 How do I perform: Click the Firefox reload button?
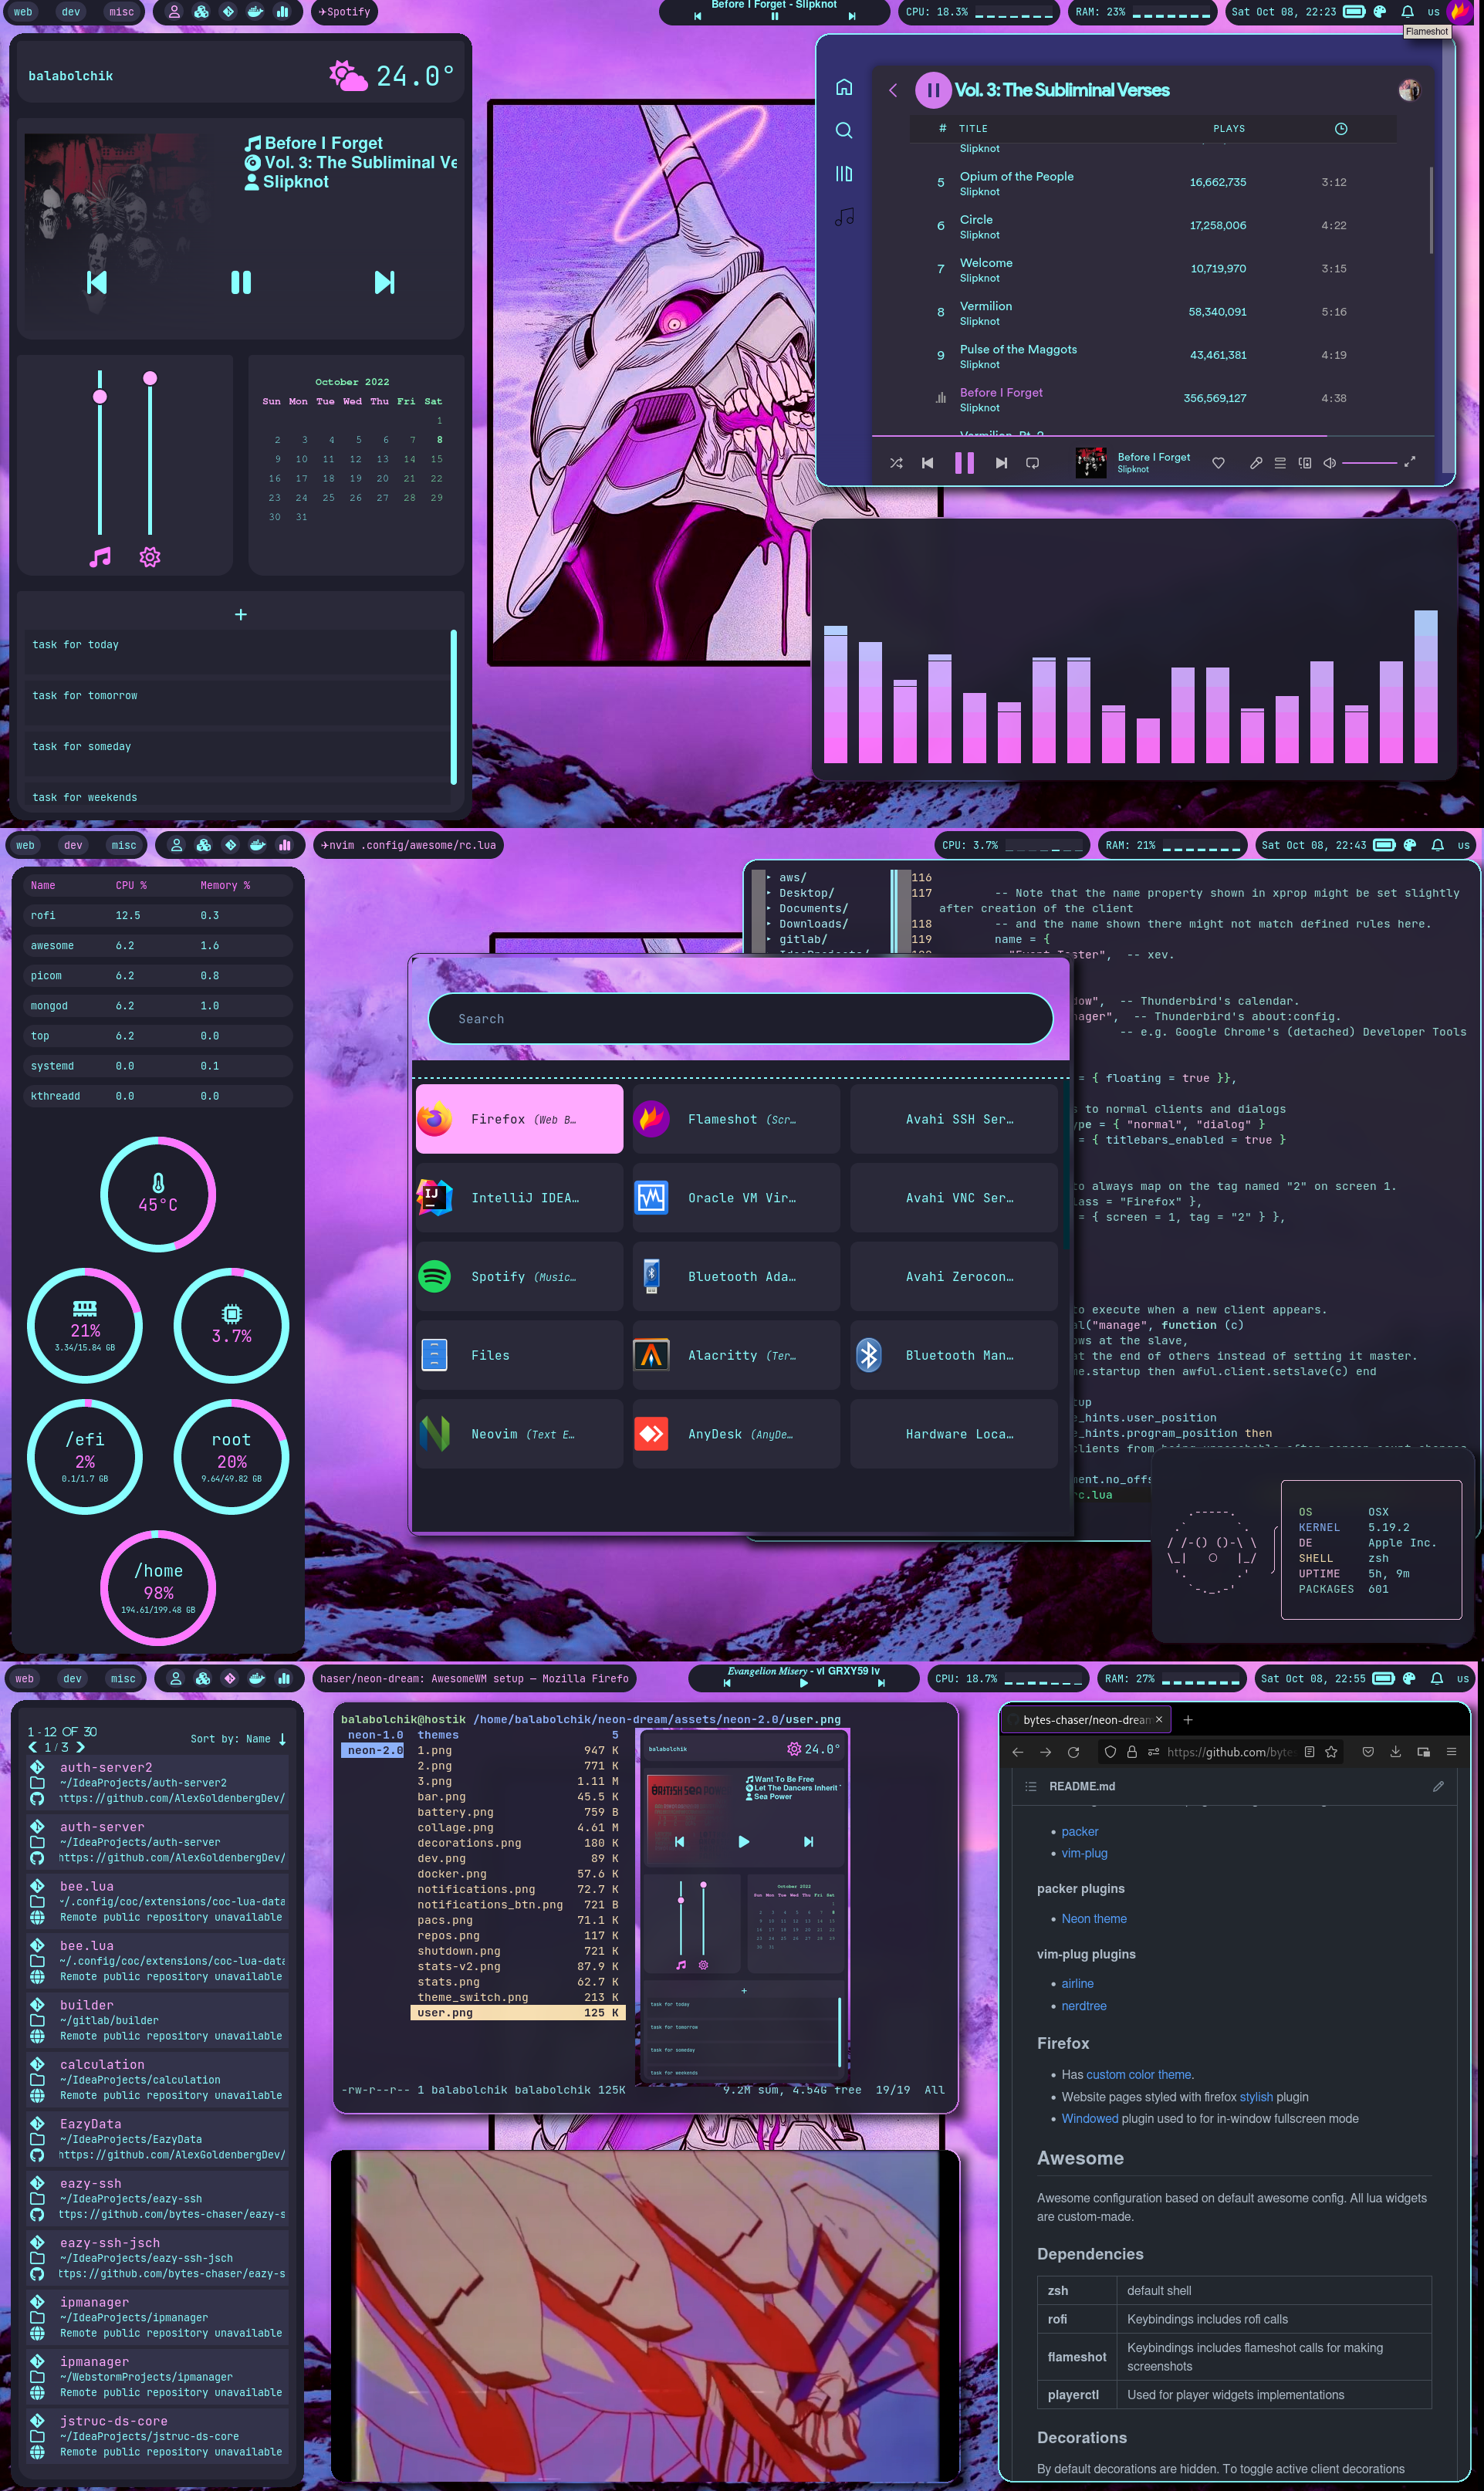click(x=1073, y=1752)
